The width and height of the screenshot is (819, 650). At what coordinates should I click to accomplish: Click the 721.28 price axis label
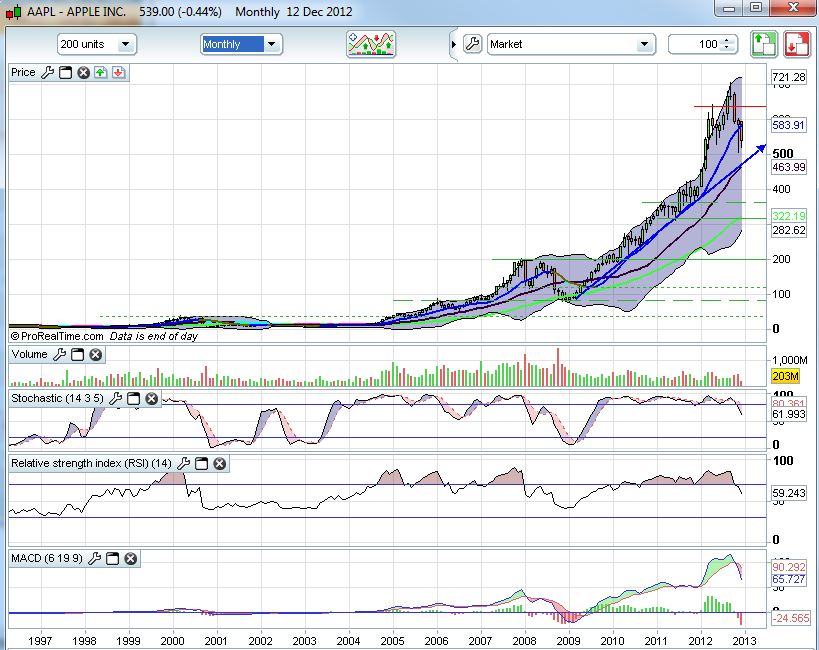click(x=789, y=77)
